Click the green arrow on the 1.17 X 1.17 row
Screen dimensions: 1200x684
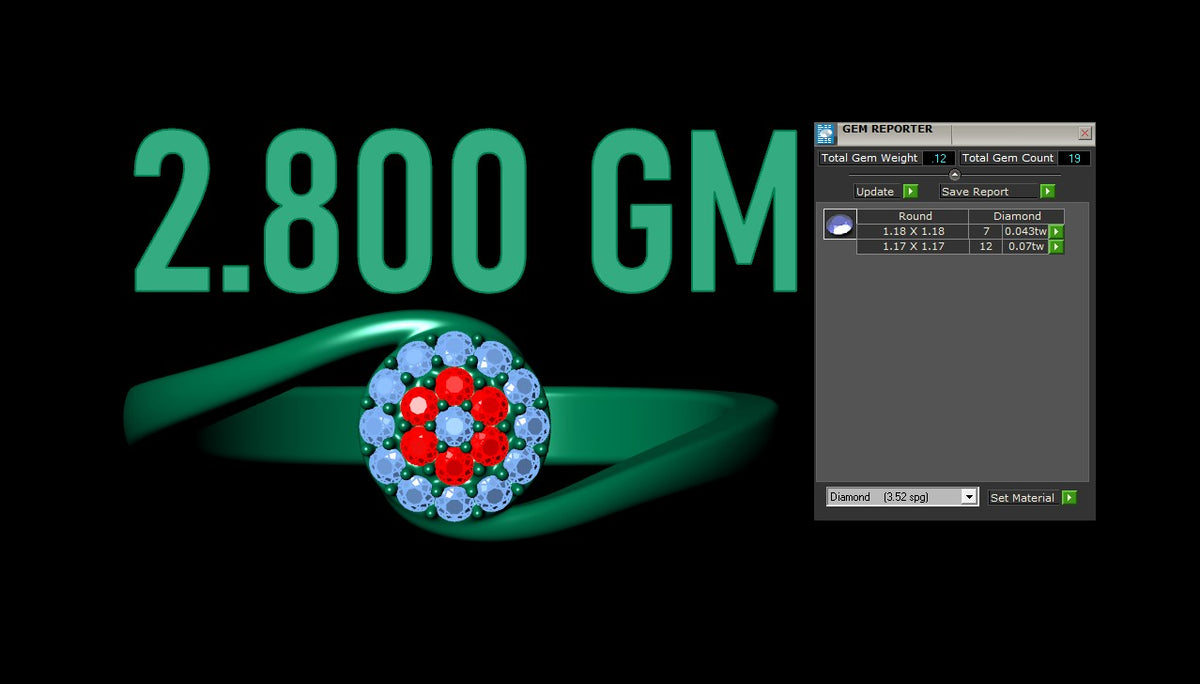(x=1056, y=246)
